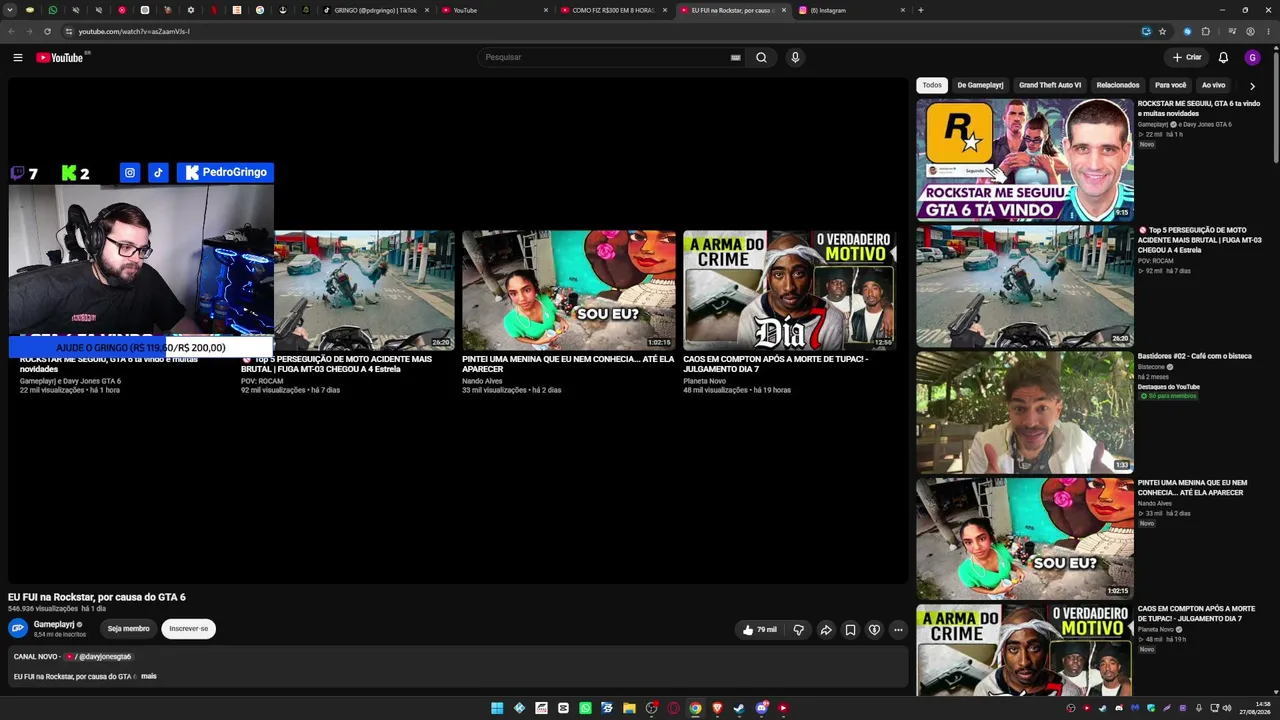This screenshot has height=720, width=1280.
Task: Open the notifications bell
Action: (x=1223, y=57)
